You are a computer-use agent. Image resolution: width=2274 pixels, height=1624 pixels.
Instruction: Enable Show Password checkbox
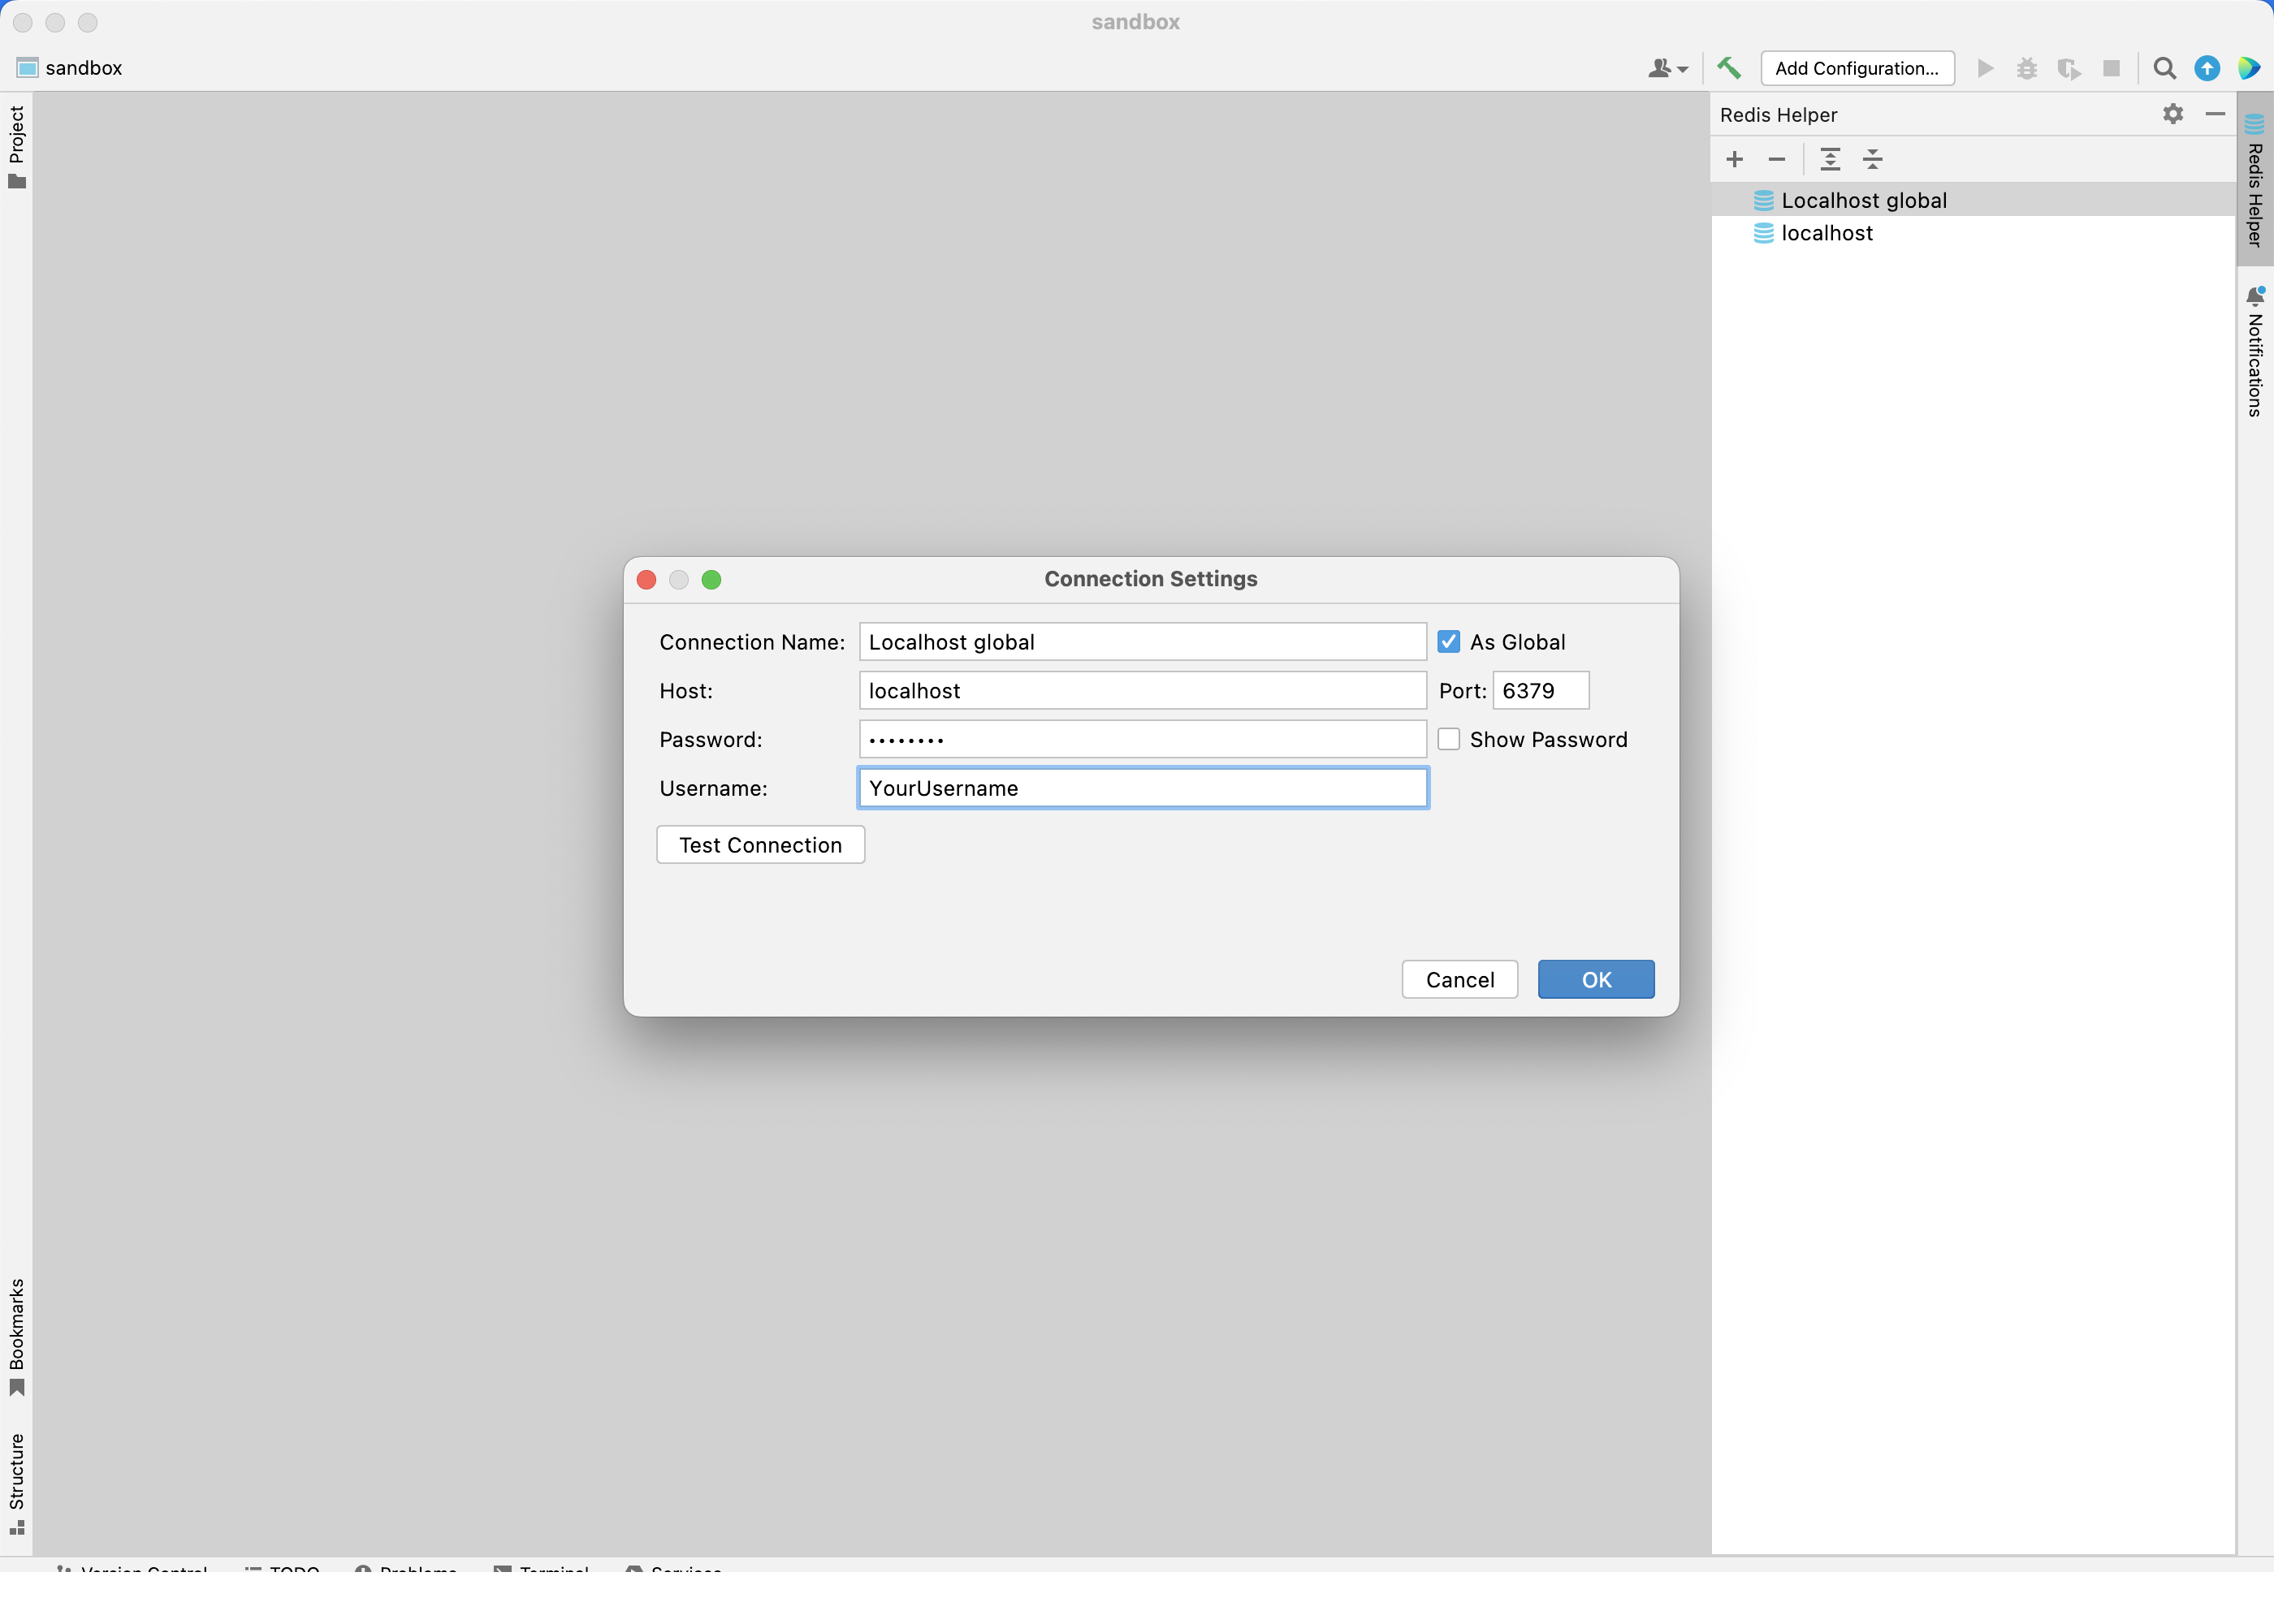(1450, 738)
